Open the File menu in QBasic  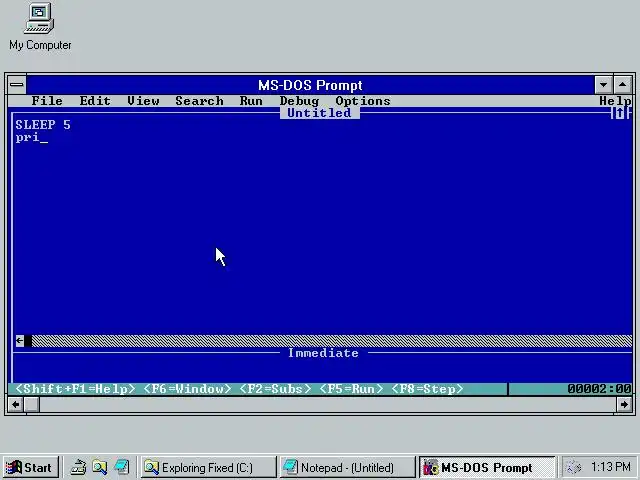(47, 101)
